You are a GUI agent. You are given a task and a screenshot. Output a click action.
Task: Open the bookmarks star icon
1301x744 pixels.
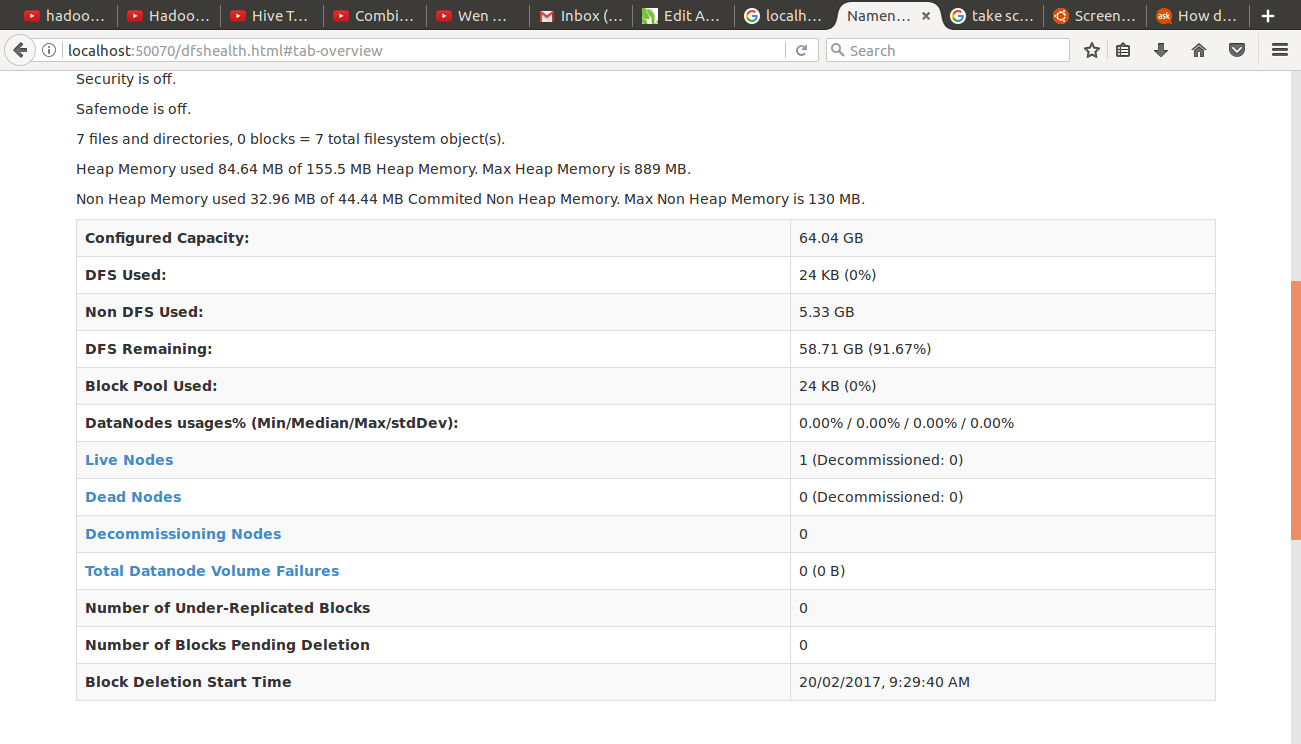click(x=1091, y=49)
